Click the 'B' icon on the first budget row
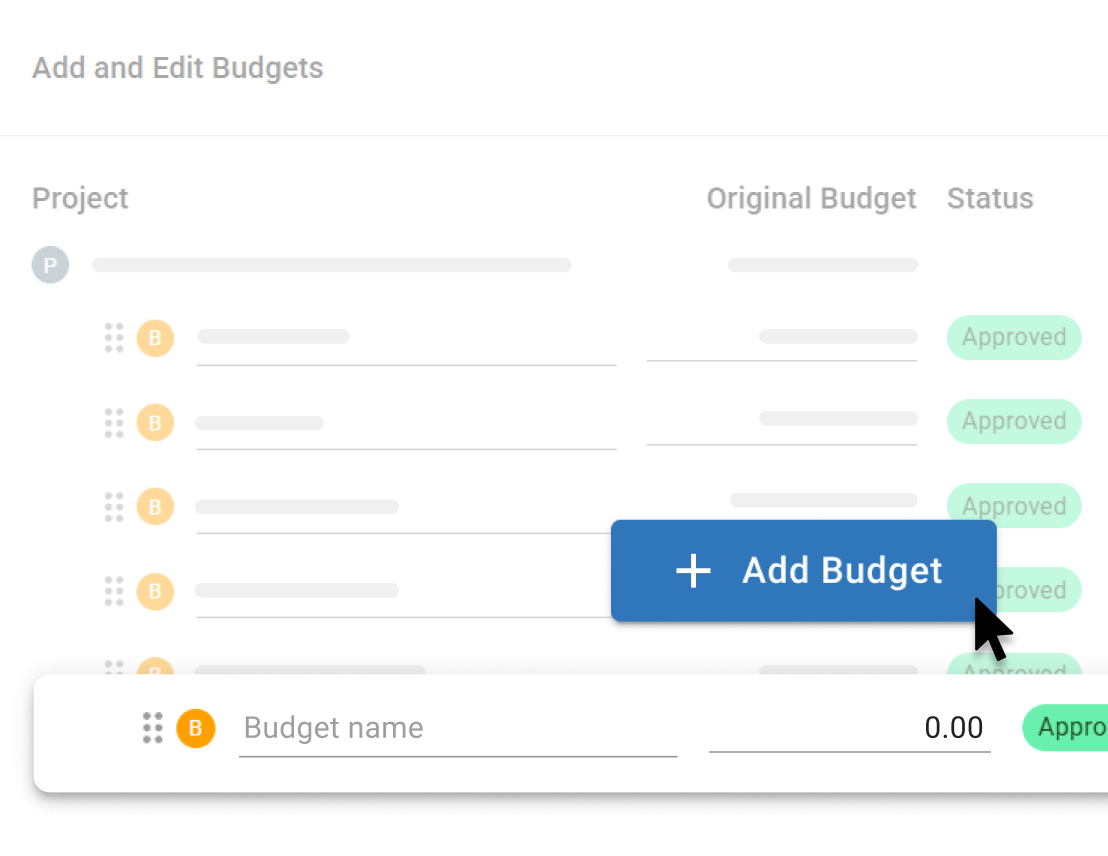The width and height of the screenshot is (1108, 856). (x=155, y=338)
